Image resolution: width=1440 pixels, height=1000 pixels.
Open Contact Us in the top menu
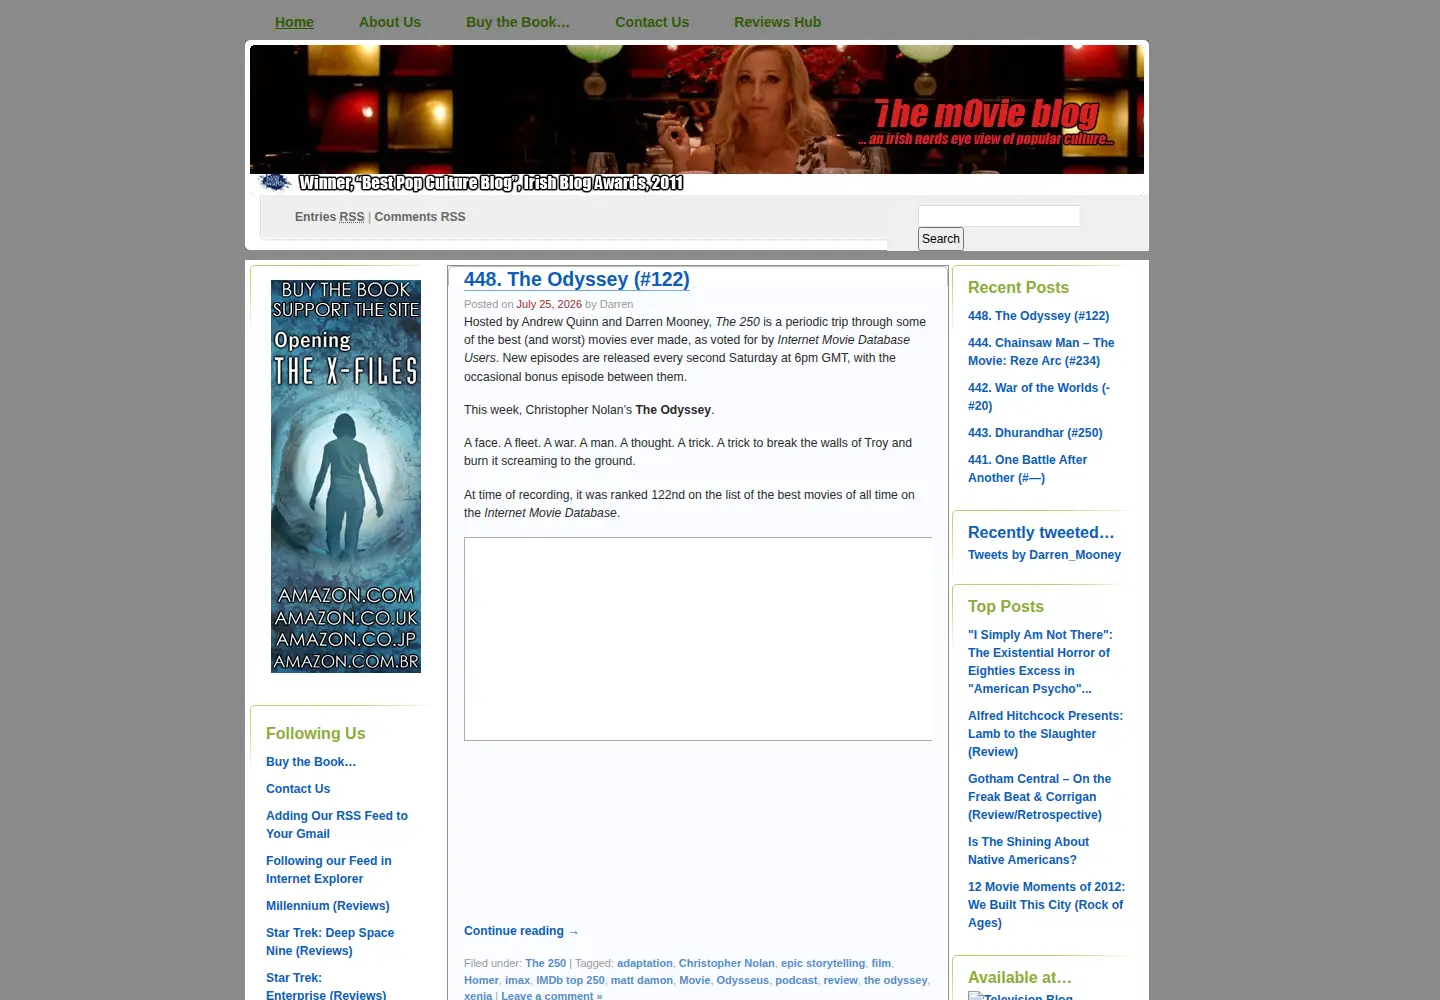coord(652,22)
